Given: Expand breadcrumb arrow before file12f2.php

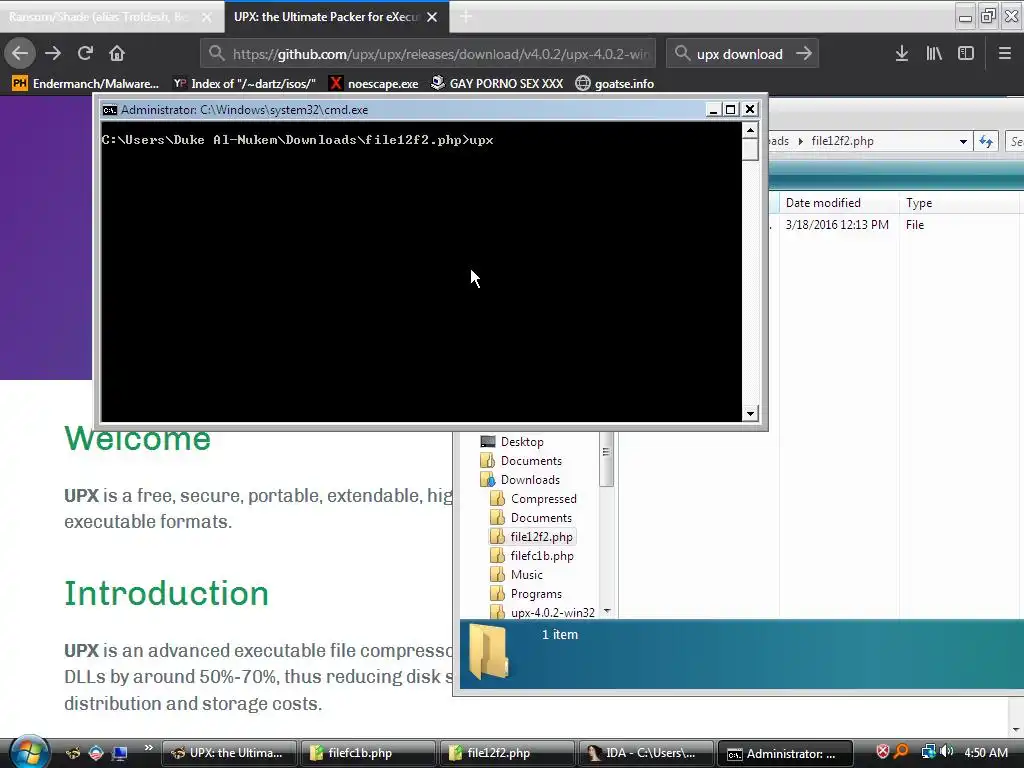Looking at the screenshot, I should 801,141.
